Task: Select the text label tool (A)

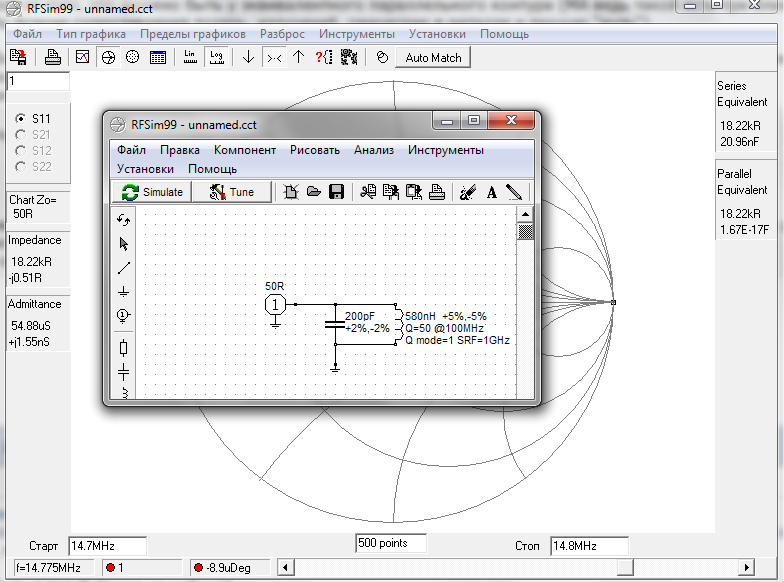Action: click(492, 192)
